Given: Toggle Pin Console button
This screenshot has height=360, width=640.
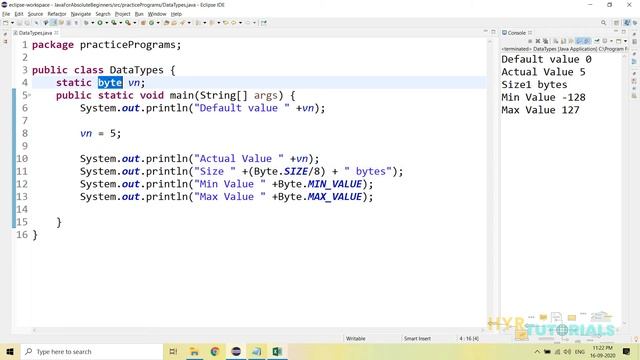Looking at the screenshot, I should point(597,41).
